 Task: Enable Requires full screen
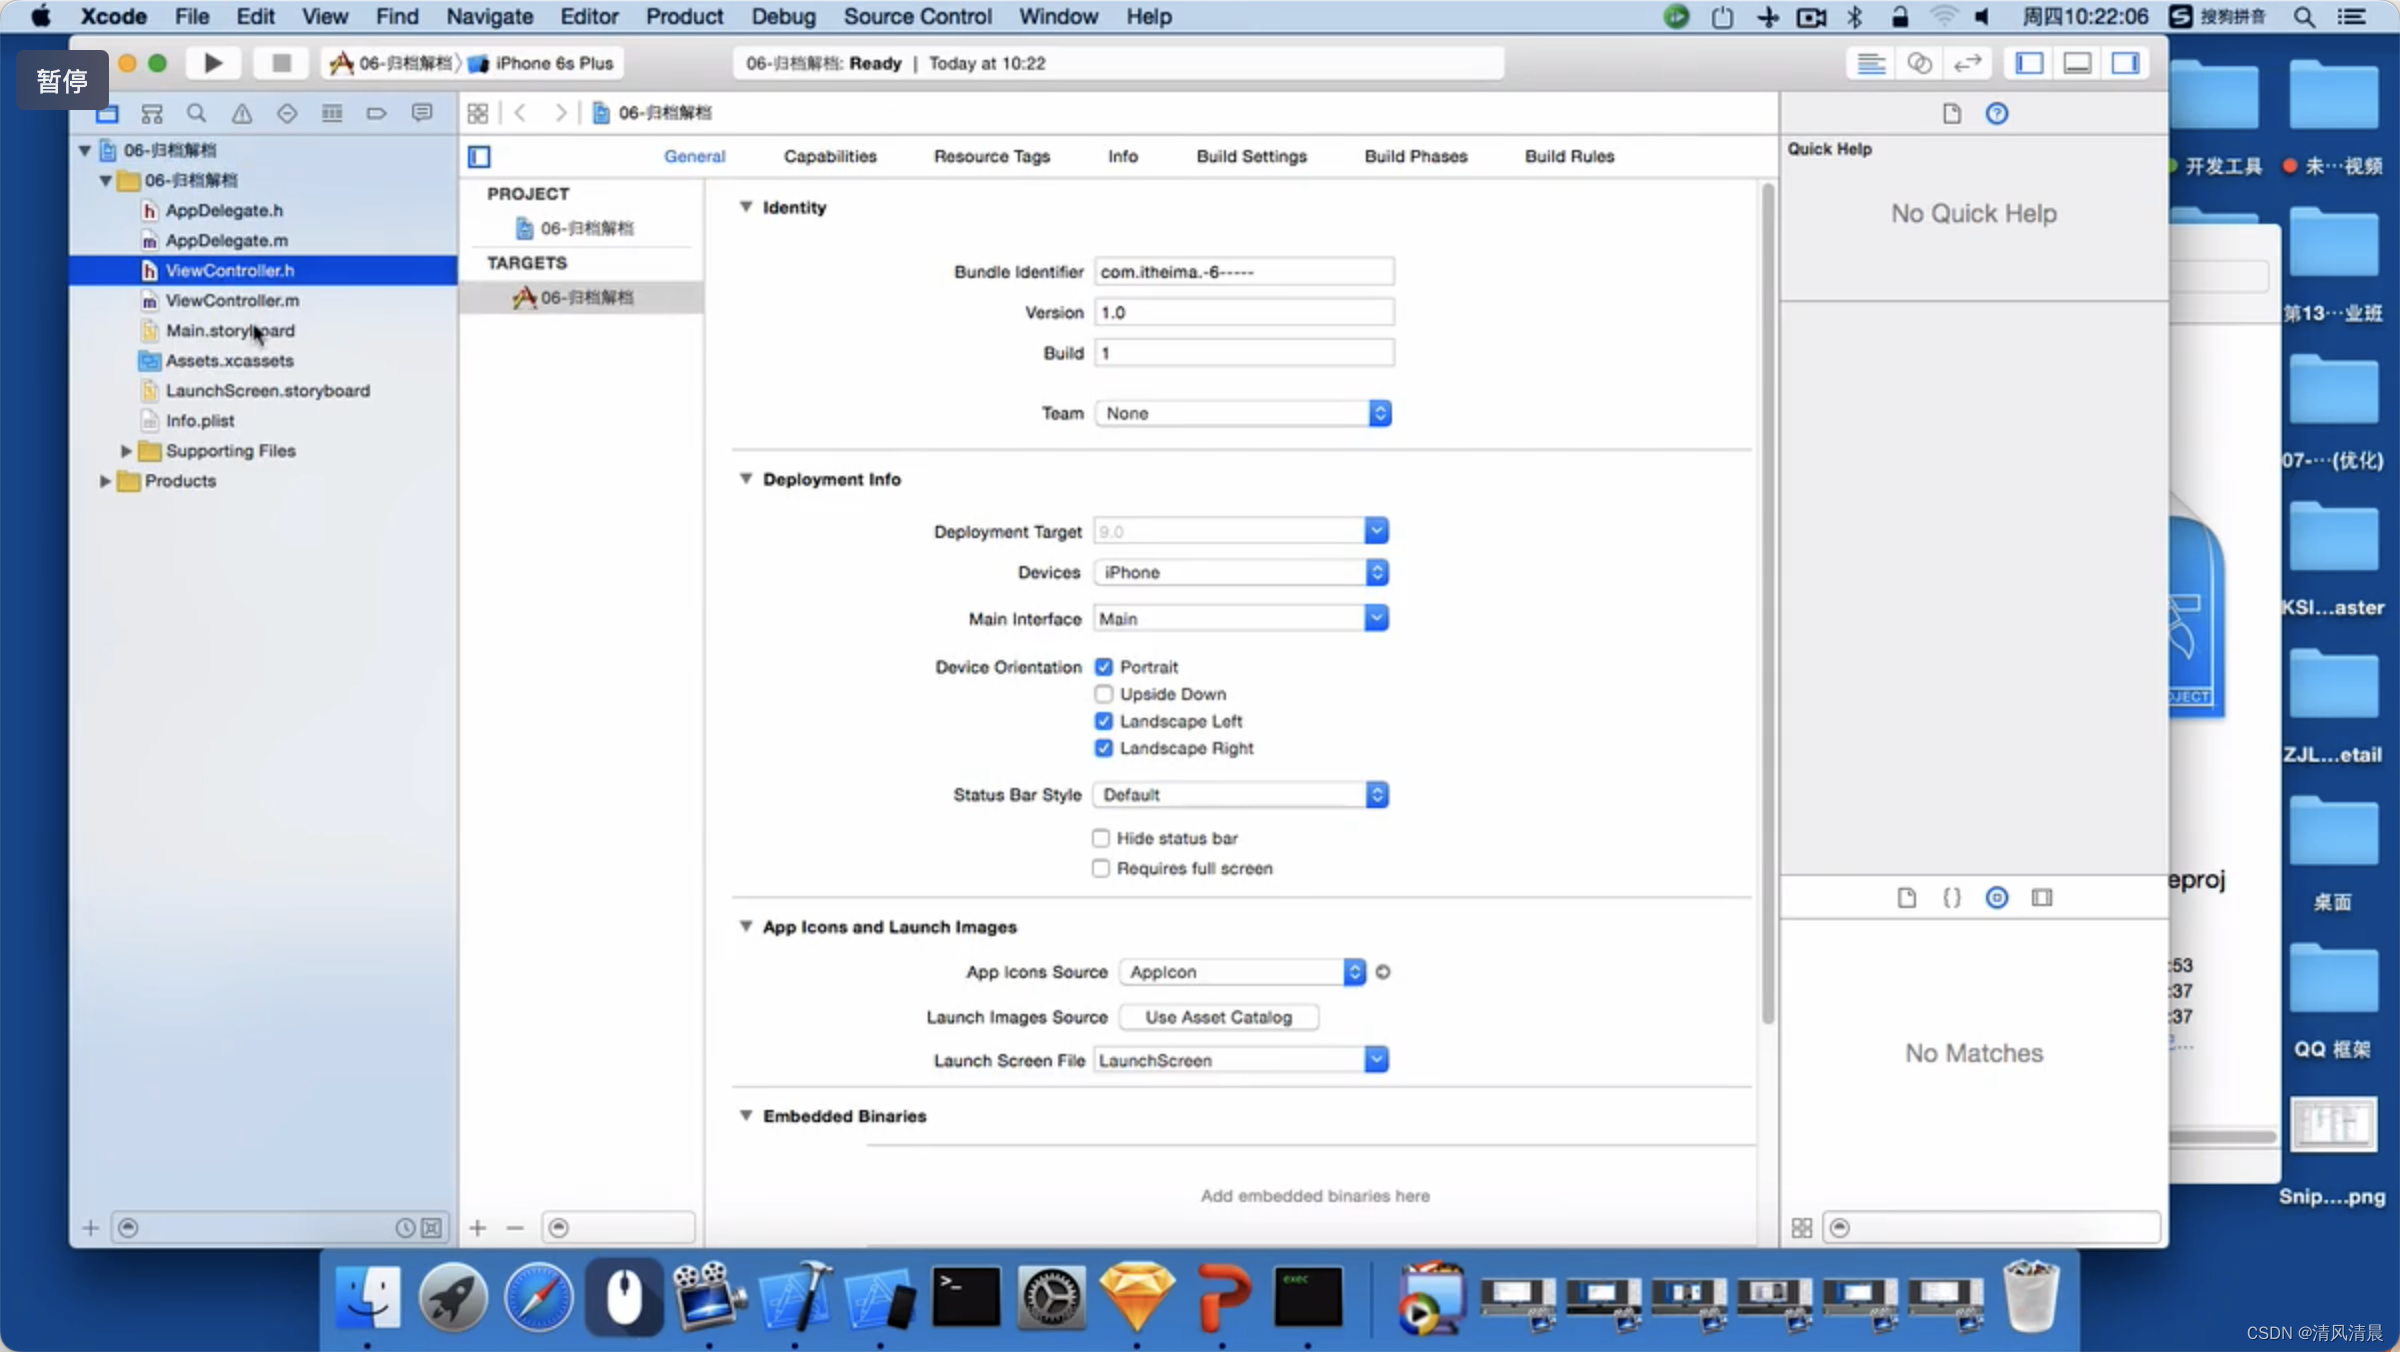click(1101, 868)
